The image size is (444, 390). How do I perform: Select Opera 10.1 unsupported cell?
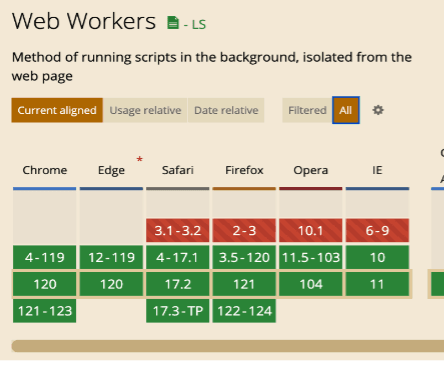(x=311, y=230)
